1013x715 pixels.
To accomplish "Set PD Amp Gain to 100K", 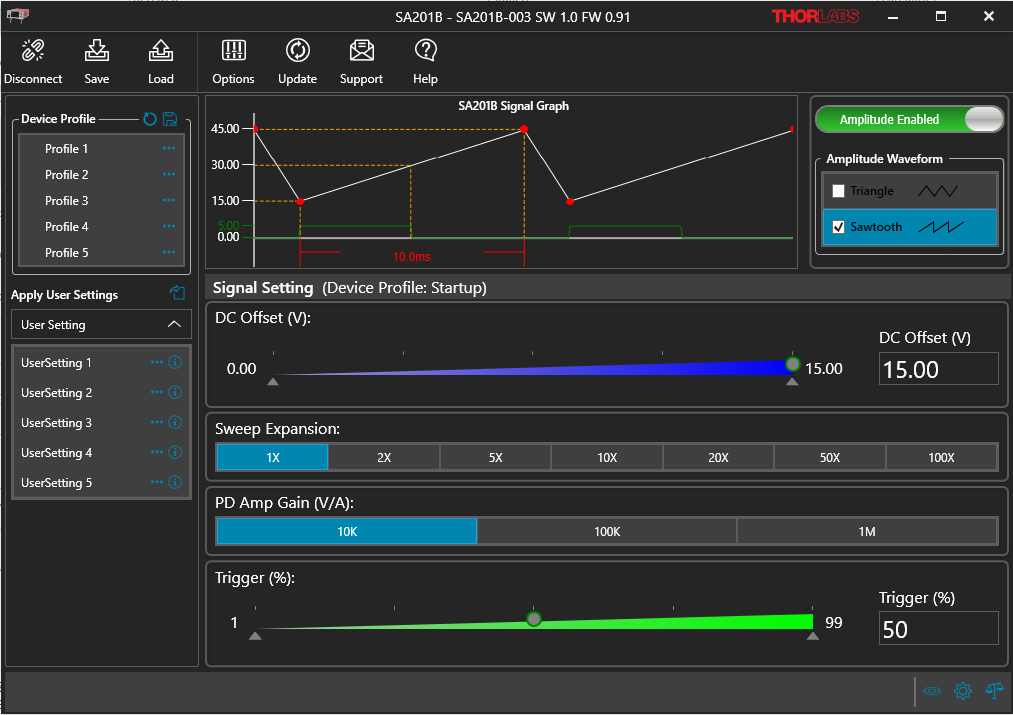I will point(607,530).
